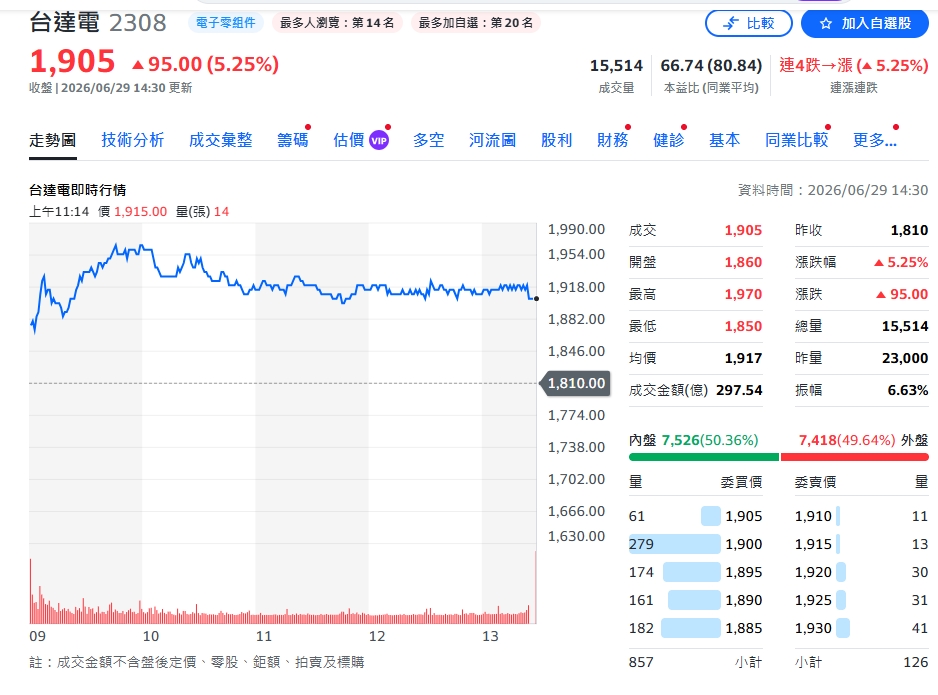Viewport: 938px width, 695px height.
Task: Click the star icon in 加入自選股 button
Action: pyautogui.click(x=826, y=23)
